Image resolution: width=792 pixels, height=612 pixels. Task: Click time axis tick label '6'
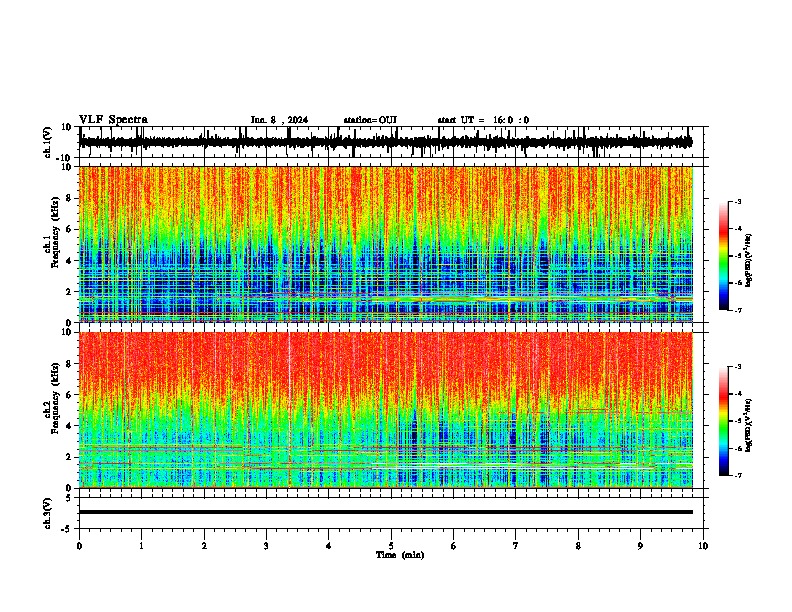coord(454,546)
